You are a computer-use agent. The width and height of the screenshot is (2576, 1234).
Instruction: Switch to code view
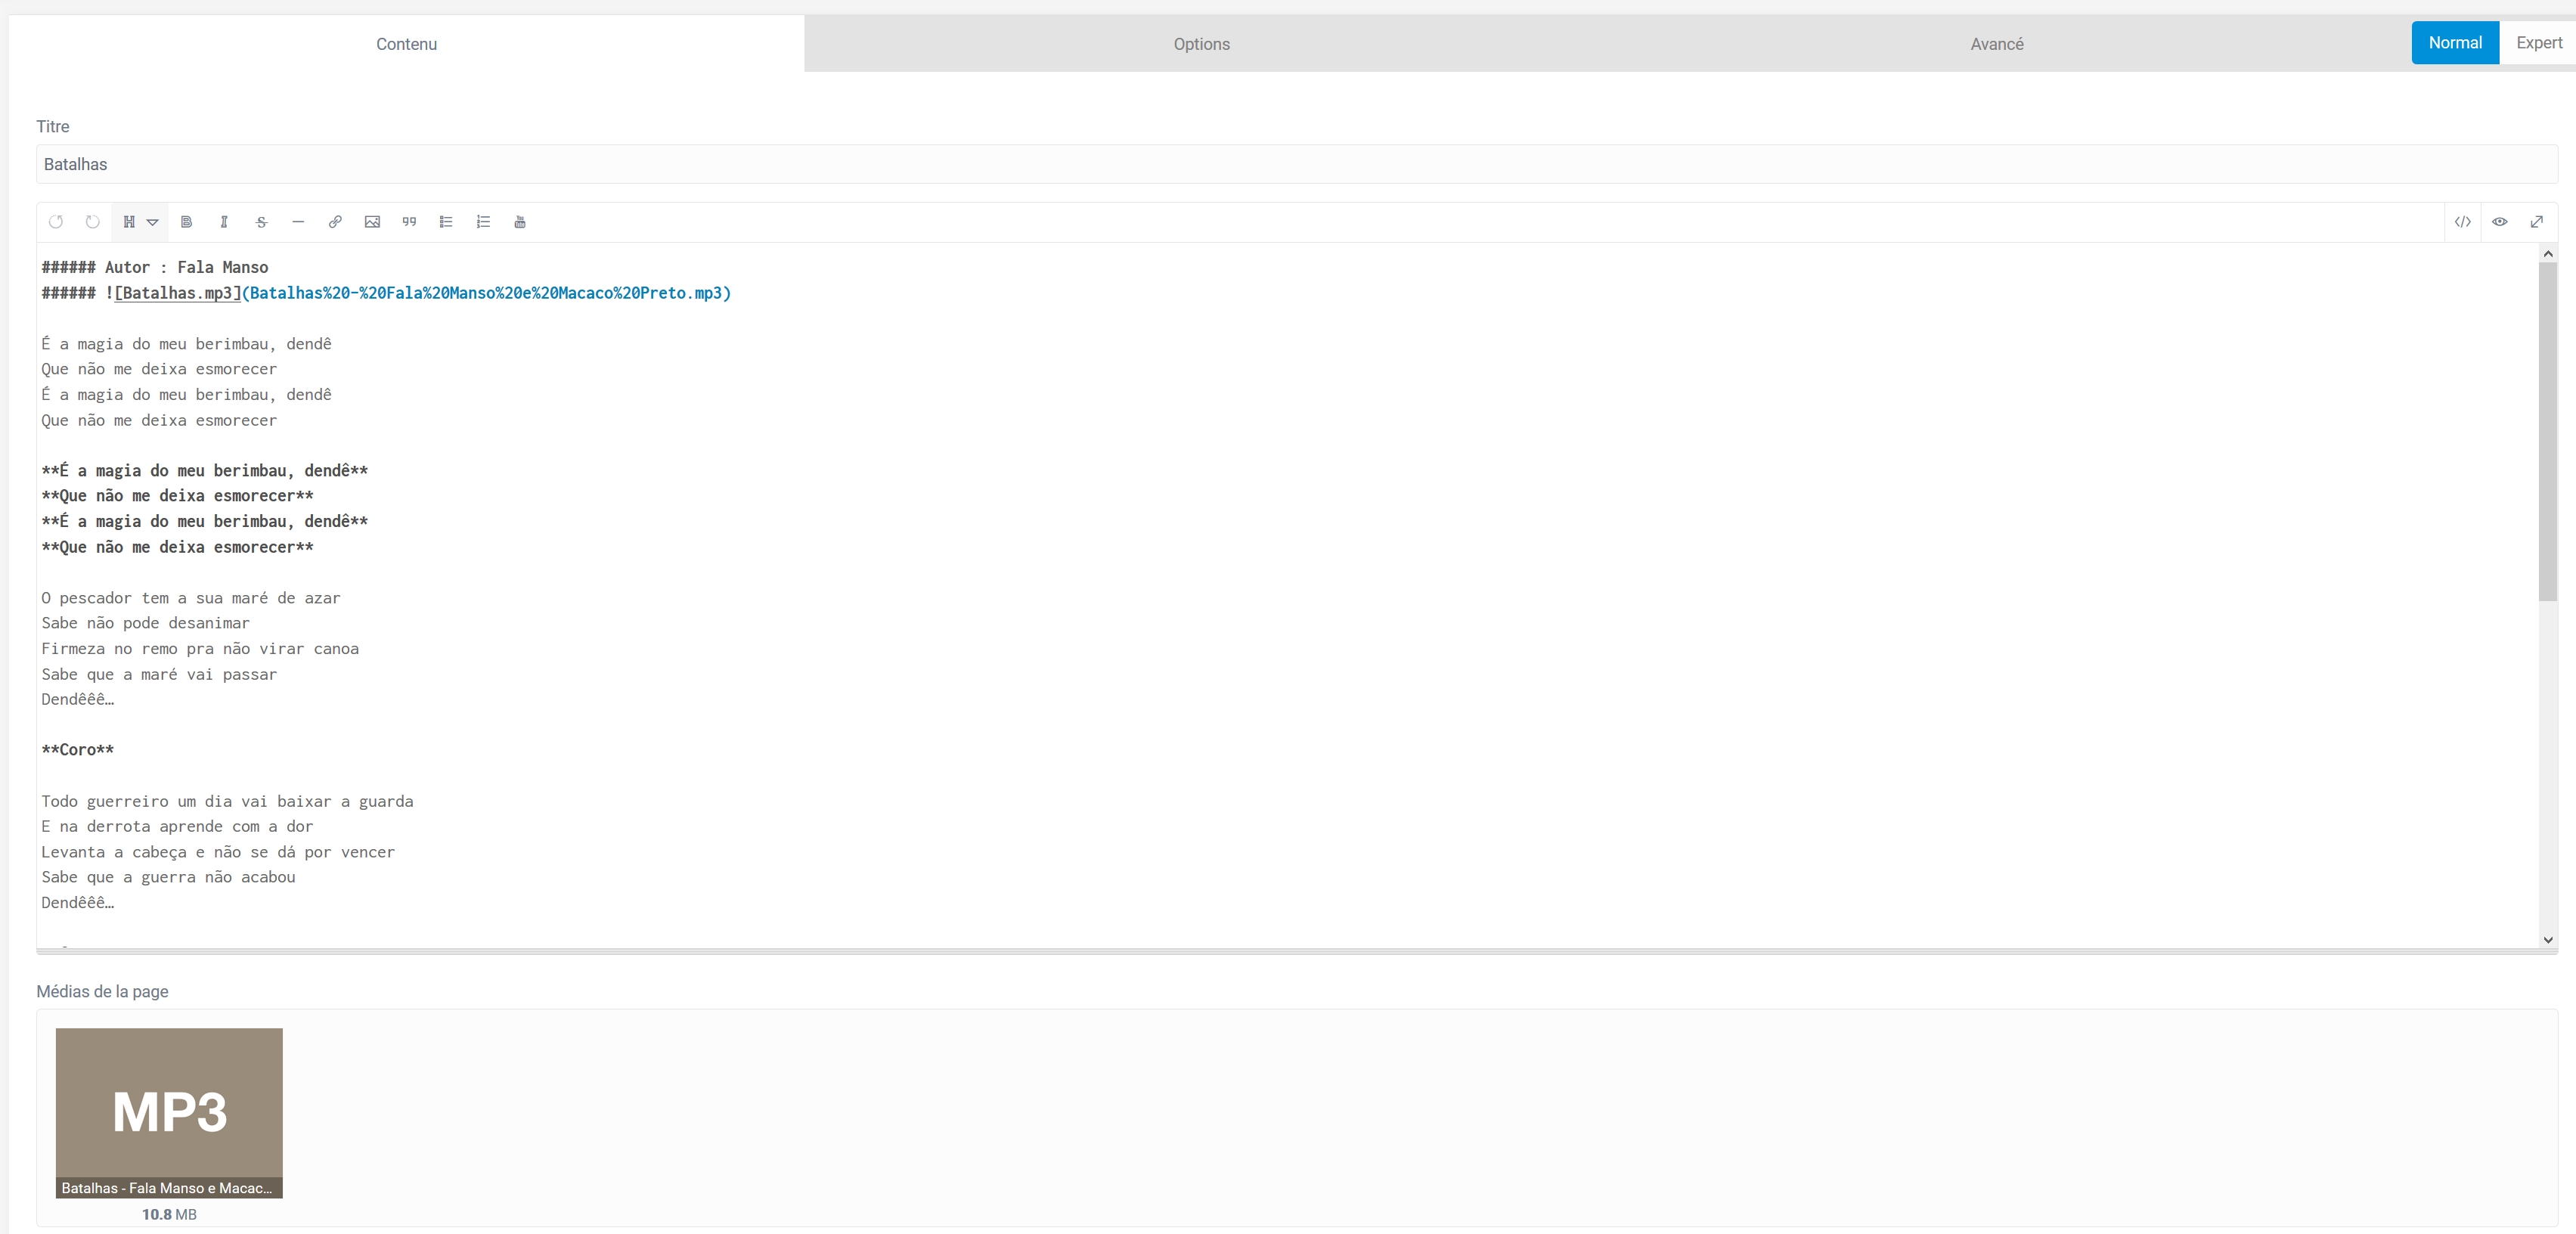pos(2462,222)
